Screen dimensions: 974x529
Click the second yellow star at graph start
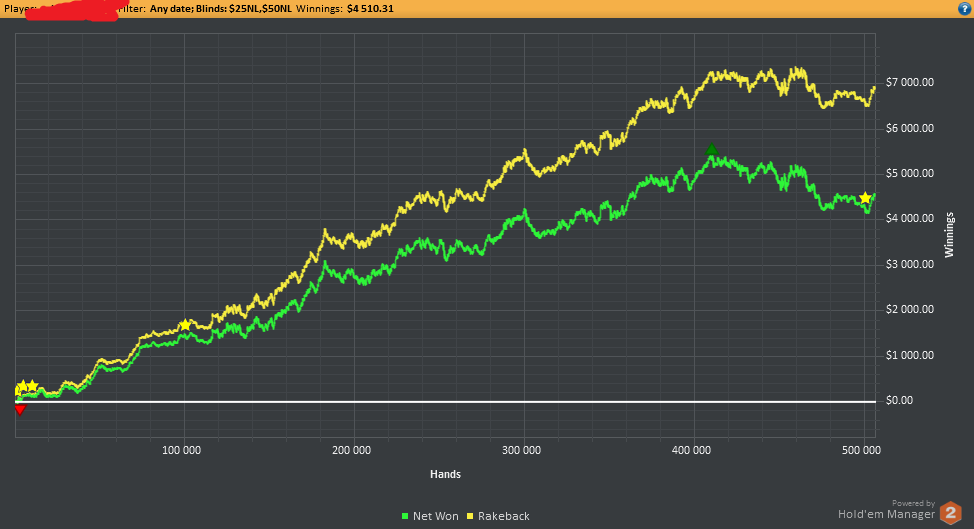click(x=32, y=386)
